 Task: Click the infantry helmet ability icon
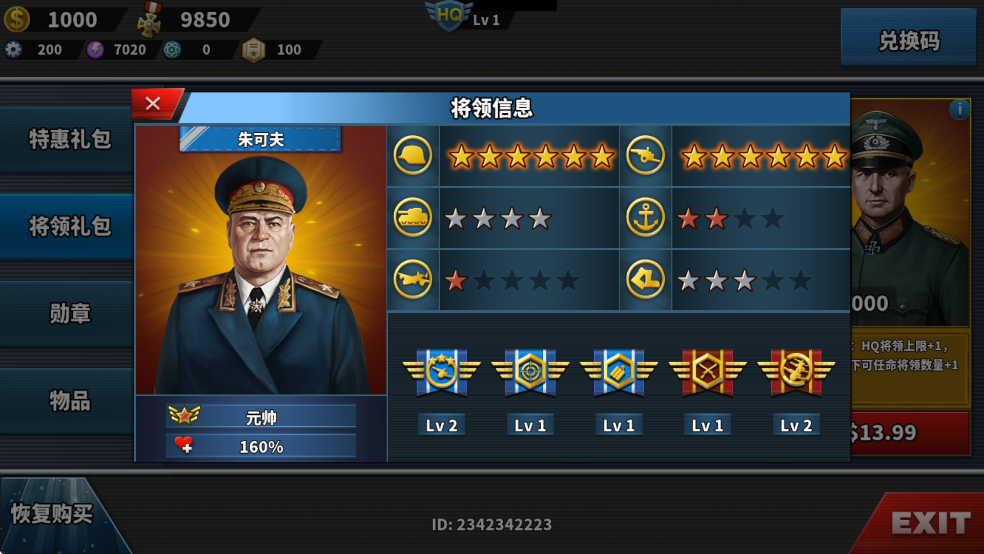coord(412,155)
